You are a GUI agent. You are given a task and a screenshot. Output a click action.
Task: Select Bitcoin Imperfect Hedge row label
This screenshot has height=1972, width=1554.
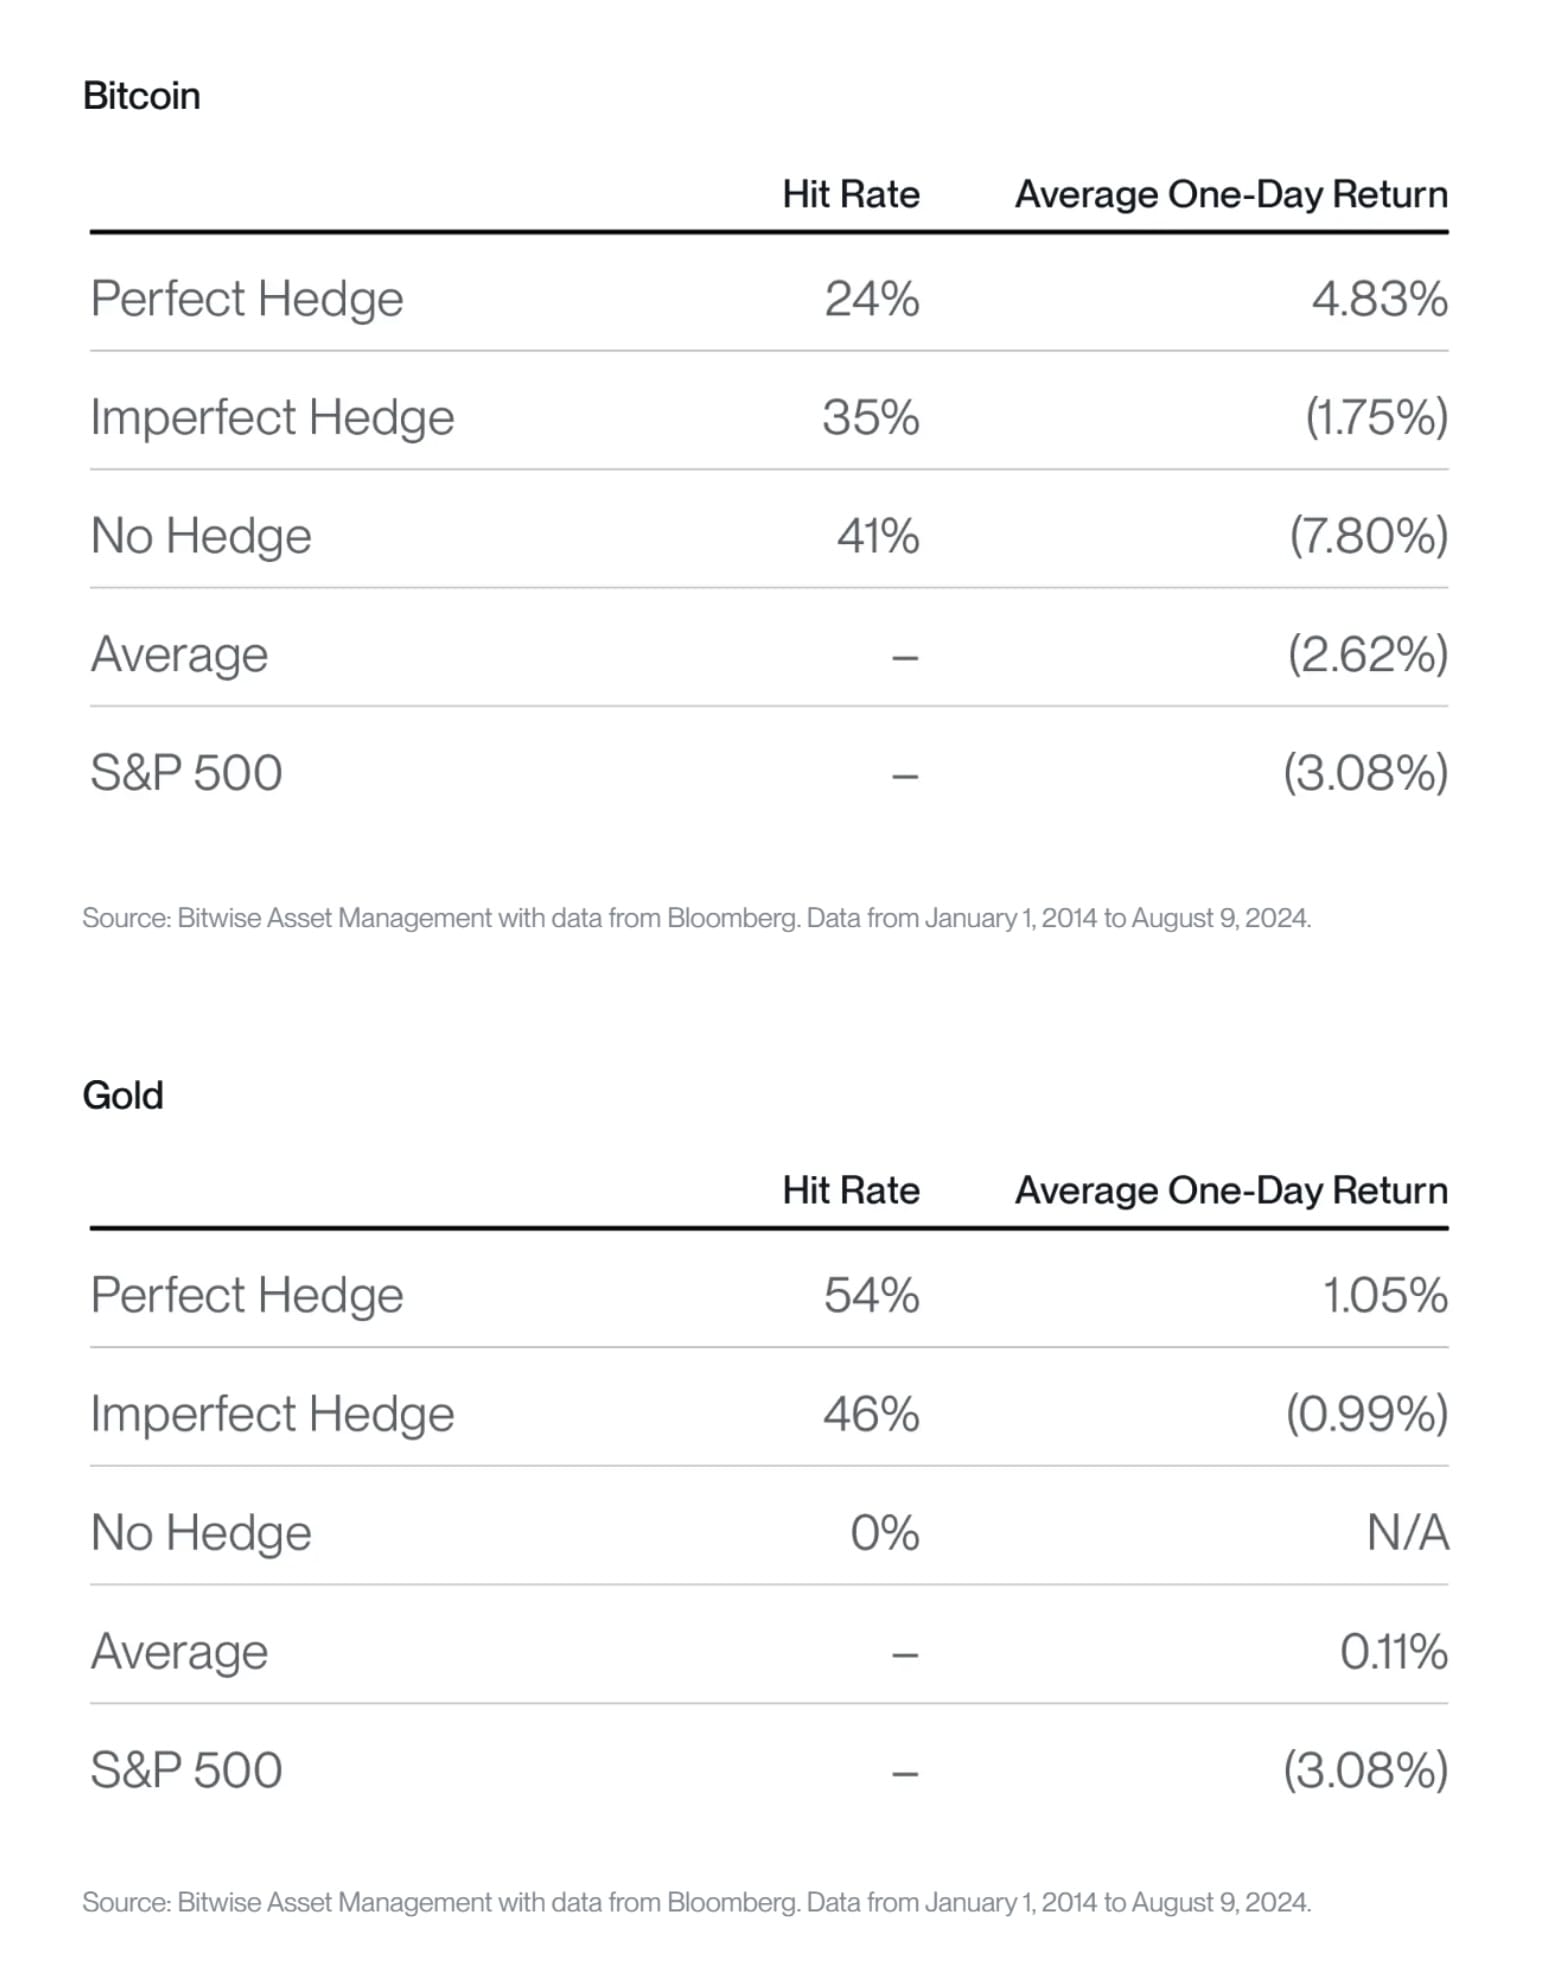coord(272,417)
